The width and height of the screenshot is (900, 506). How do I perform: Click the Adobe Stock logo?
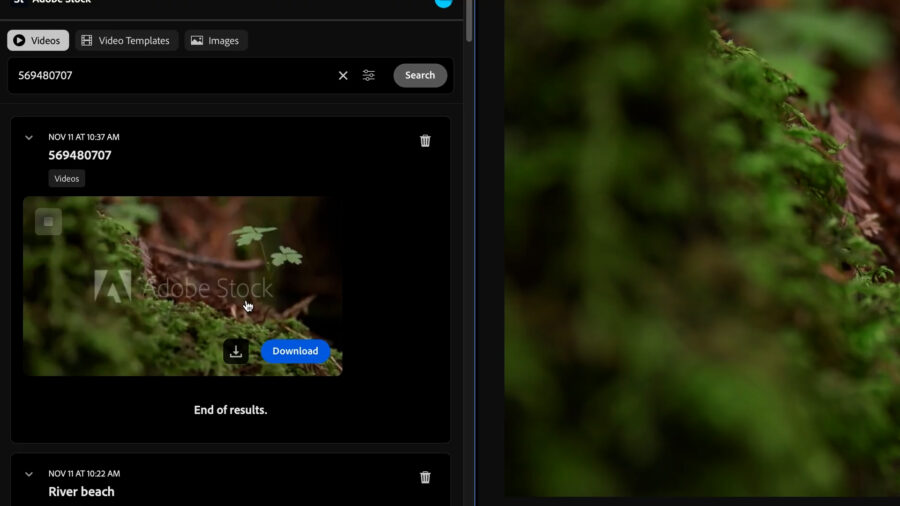18,2
